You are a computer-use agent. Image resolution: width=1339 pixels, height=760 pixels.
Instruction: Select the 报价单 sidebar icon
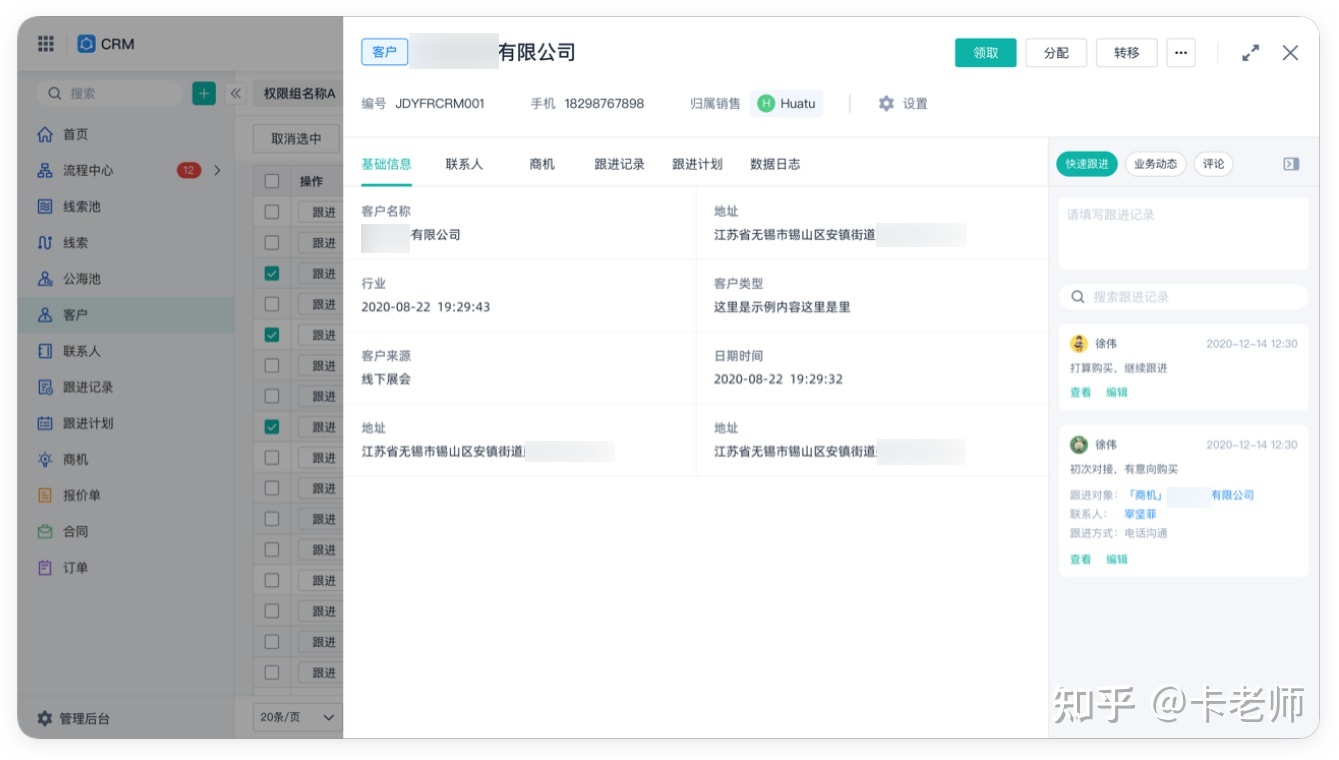coord(45,494)
